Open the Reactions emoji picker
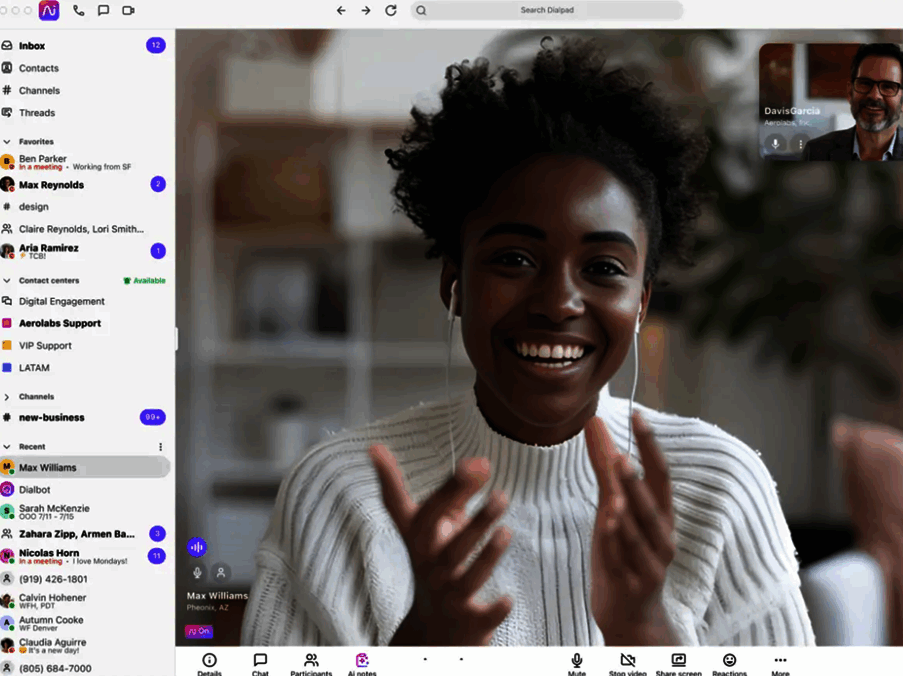The height and width of the screenshot is (676, 903). click(x=729, y=661)
